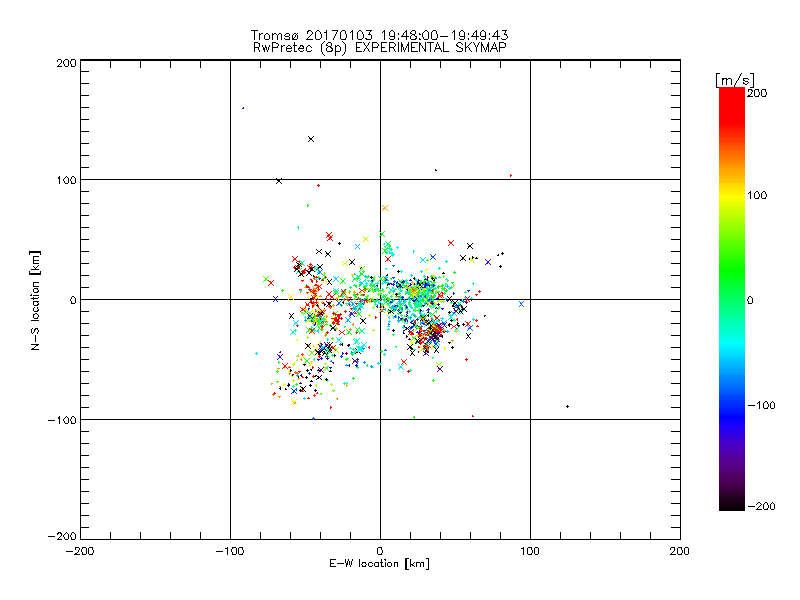Click the lone orange X above the cluster

point(385,208)
